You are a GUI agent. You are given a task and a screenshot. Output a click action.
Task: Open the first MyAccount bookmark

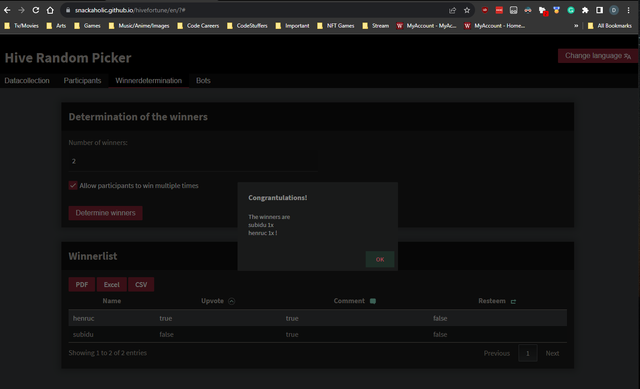427,26
